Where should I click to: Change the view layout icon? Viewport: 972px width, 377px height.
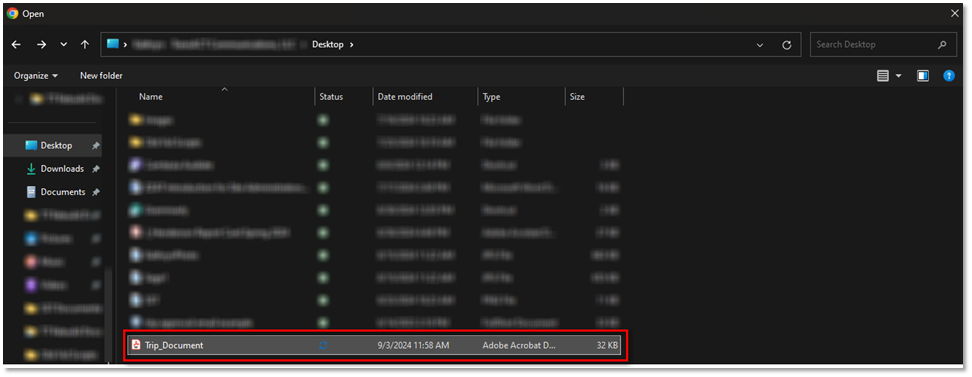[883, 76]
